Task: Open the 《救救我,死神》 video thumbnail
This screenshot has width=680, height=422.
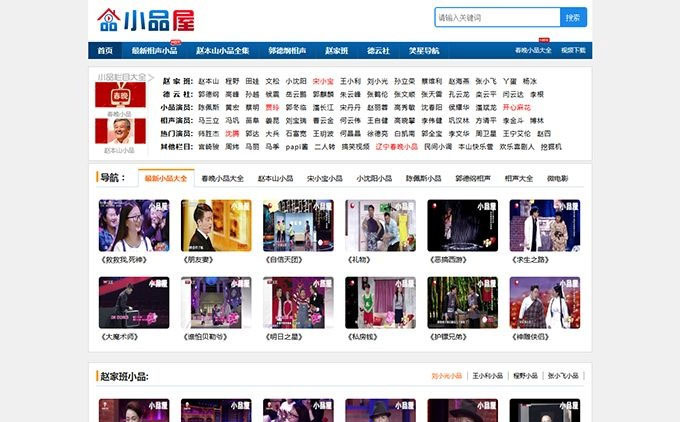Action: point(134,226)
